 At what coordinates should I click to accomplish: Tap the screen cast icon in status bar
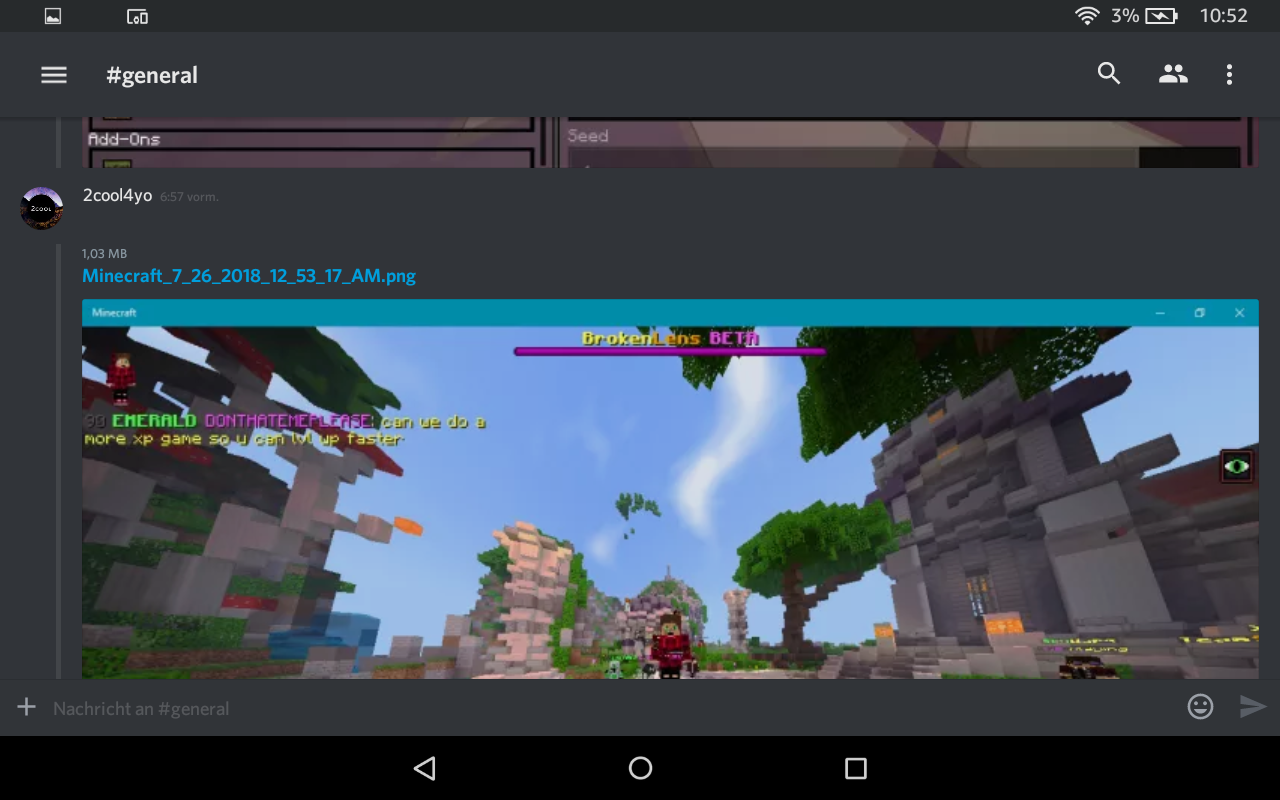click(x=137, y=16)
